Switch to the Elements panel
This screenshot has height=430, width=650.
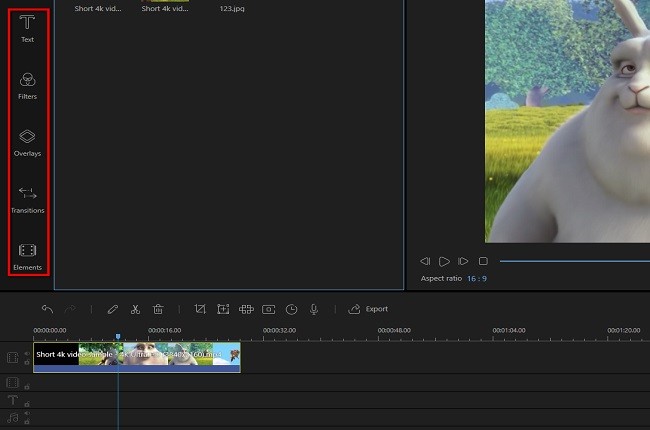tap(27, 257)
